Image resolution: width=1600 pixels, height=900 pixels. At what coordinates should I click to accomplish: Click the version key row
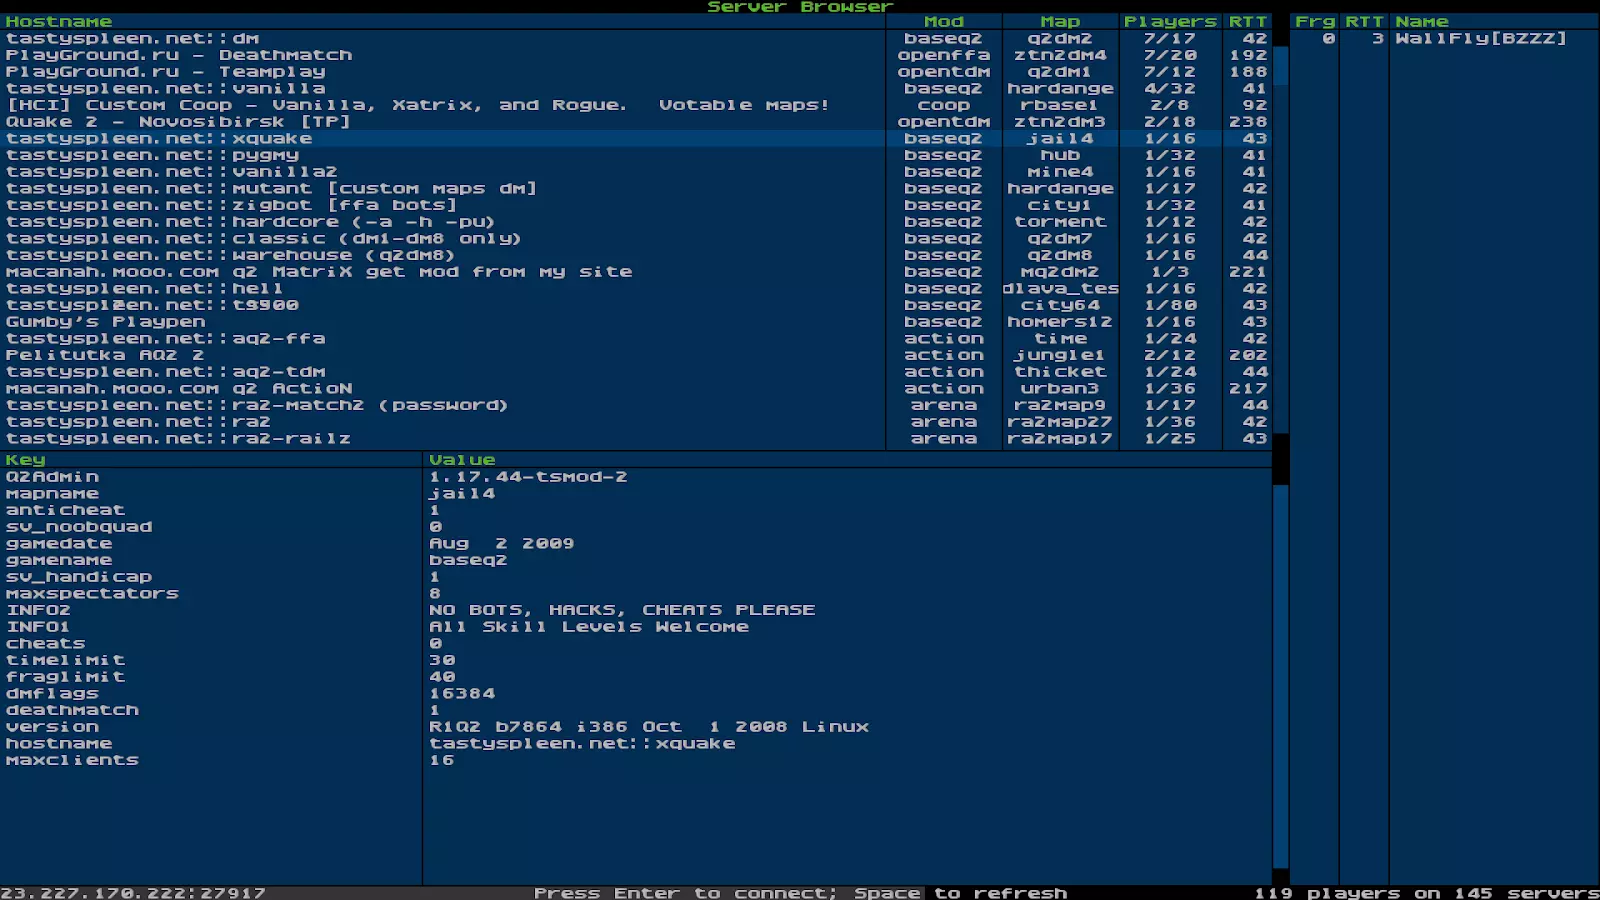pyautogui.click(x=636, y=727)
